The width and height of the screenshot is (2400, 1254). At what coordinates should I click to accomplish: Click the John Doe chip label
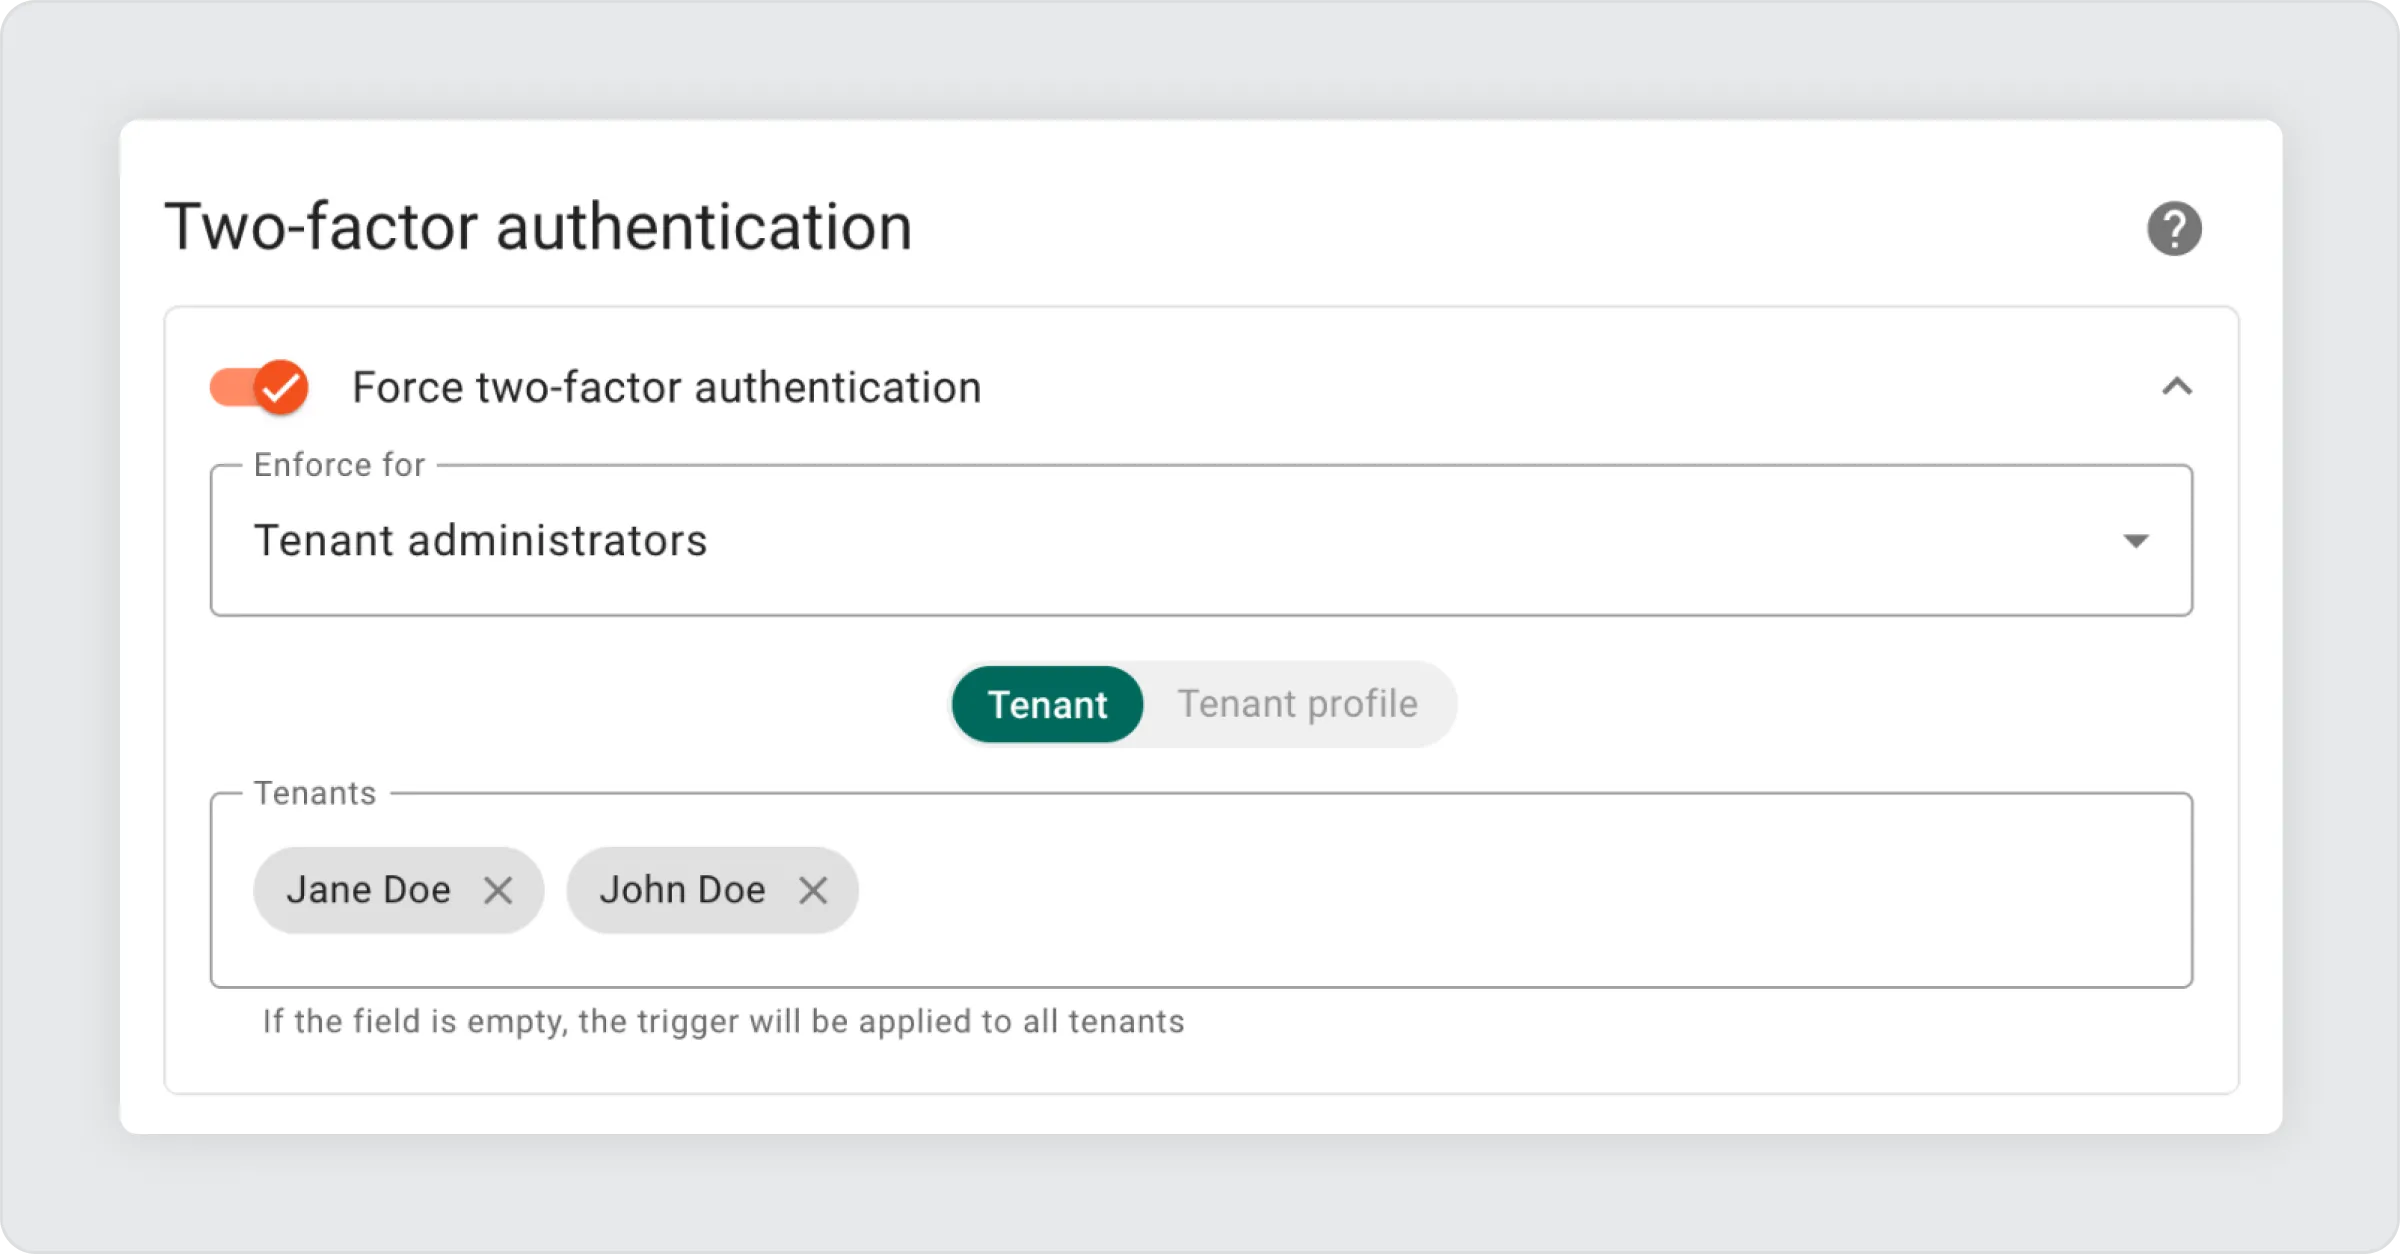682,890
